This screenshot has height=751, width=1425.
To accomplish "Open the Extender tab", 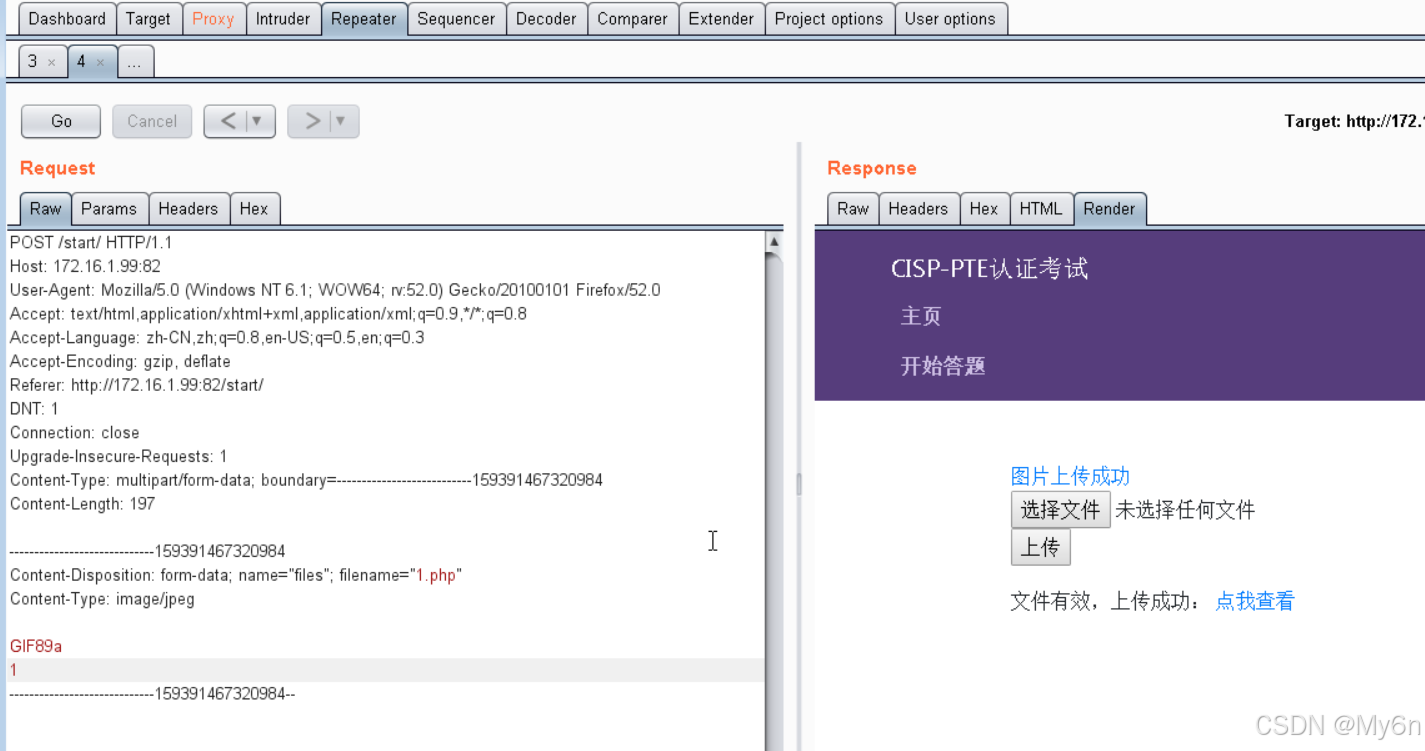I will (721, 19).
